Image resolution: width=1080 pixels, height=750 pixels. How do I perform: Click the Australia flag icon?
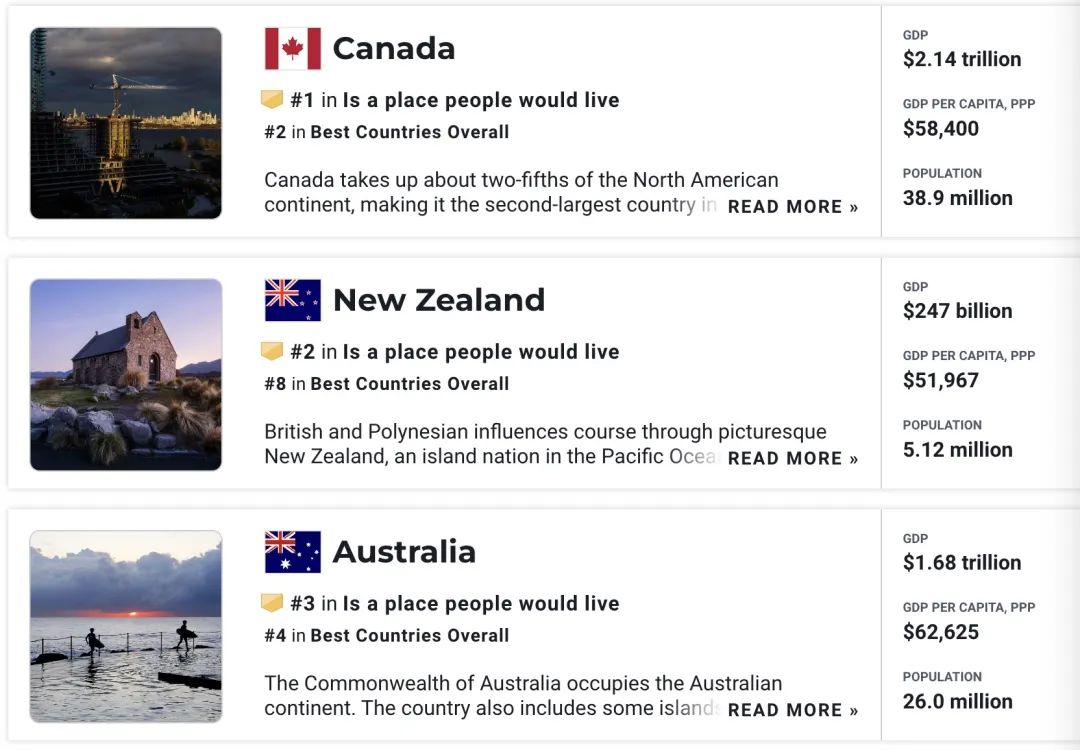[x=293, y=552]
